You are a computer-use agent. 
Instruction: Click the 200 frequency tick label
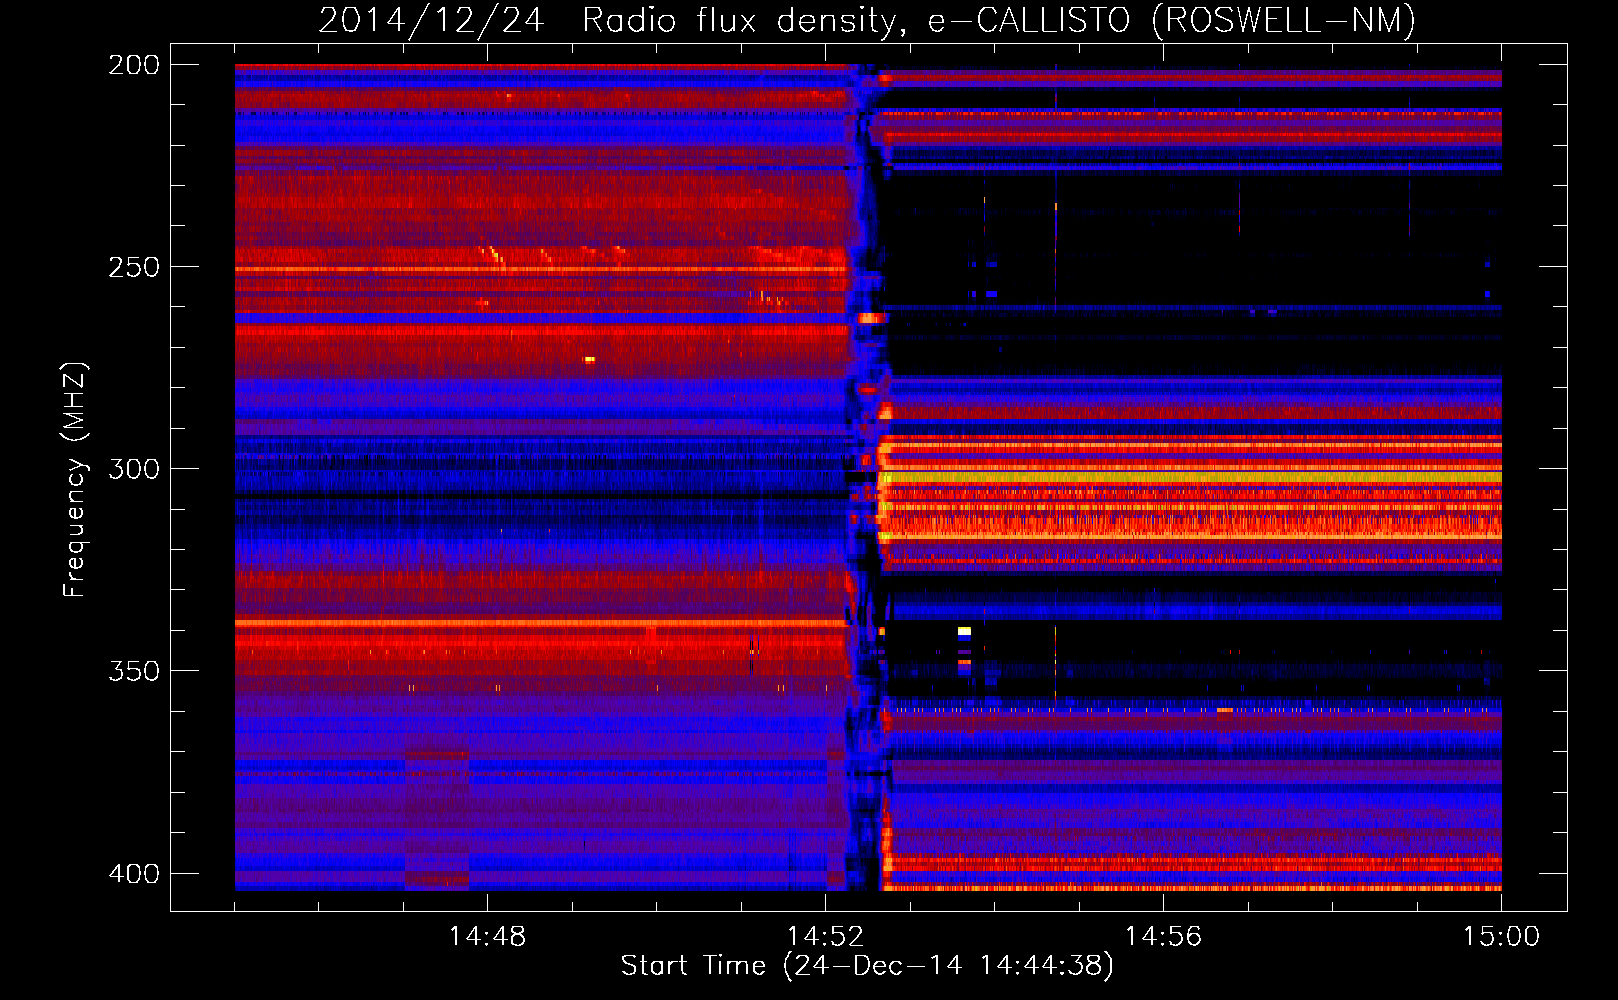click(x=134, y=65)
